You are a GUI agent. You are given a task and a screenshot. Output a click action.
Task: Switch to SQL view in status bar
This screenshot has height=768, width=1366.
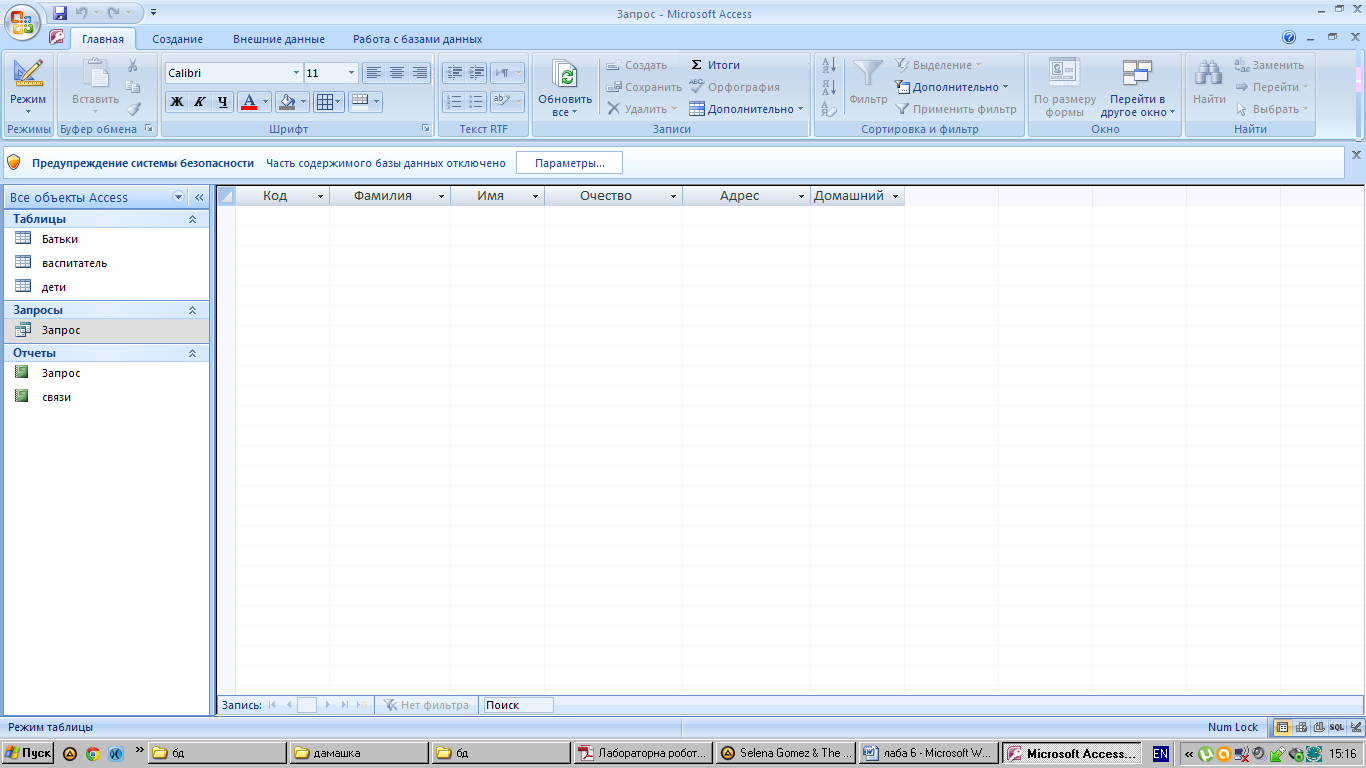pyautogui.click(x=1336, y=727)
